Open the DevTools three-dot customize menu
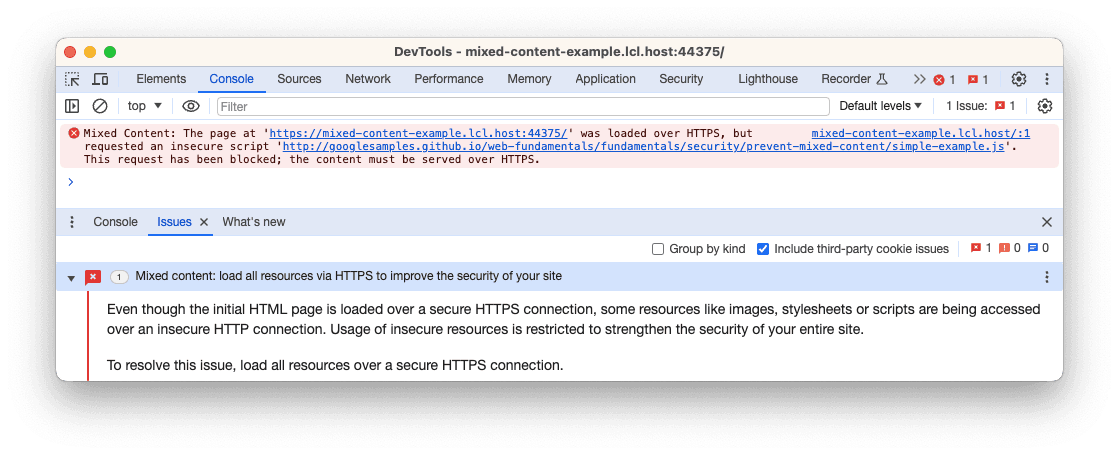 [x=1046, y=79]
